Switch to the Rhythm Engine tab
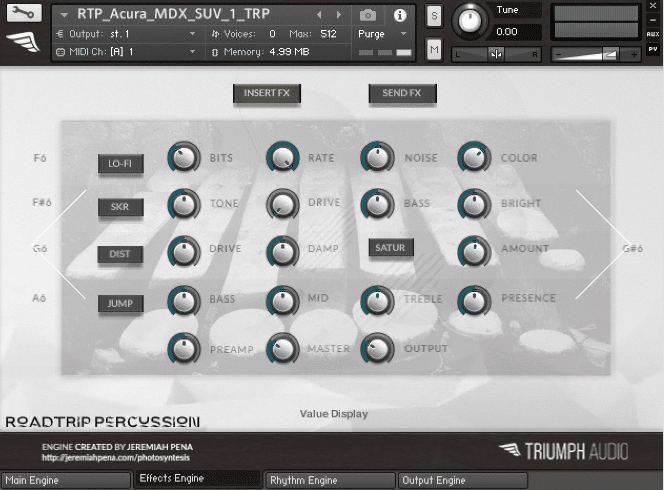 pos(329,480)
